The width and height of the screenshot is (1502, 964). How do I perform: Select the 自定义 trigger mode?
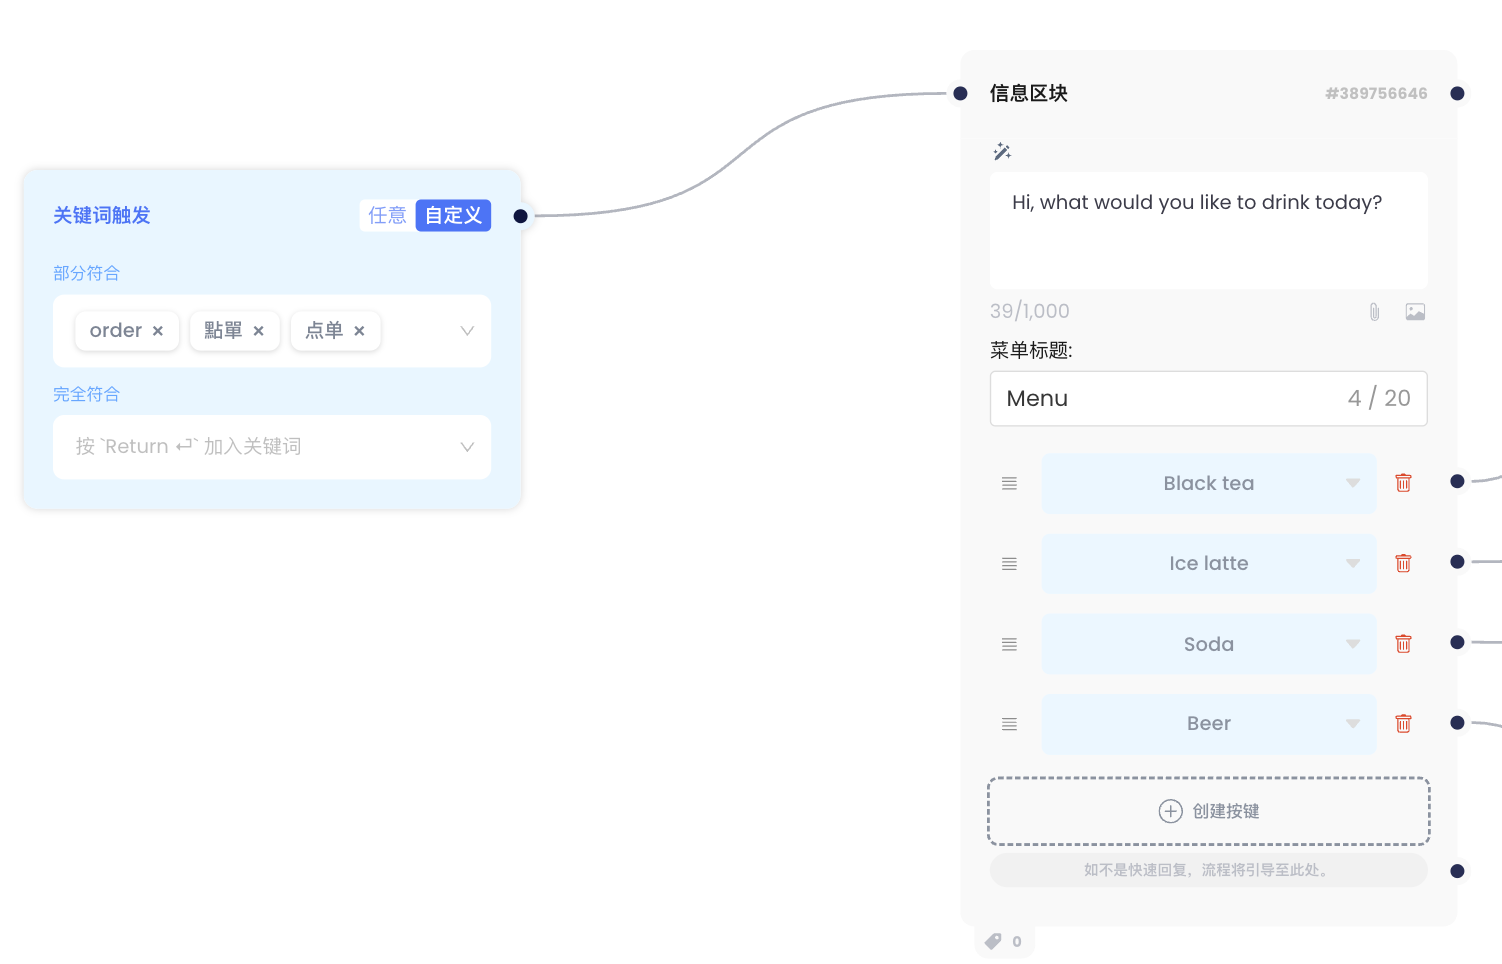[453, 216]
